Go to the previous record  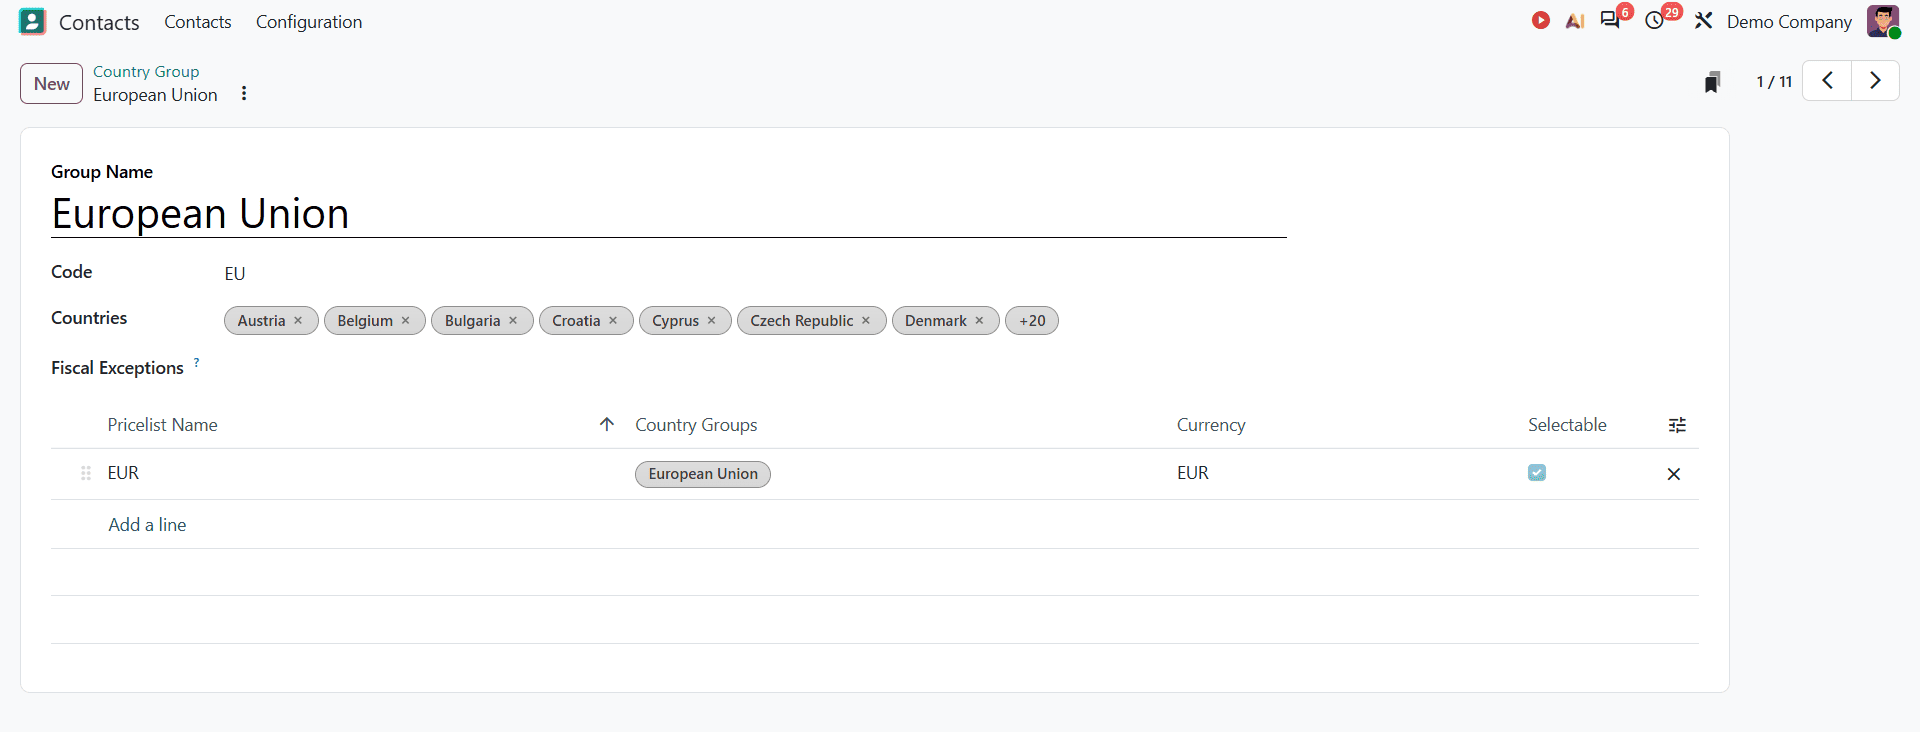(x=1827, y=81)
